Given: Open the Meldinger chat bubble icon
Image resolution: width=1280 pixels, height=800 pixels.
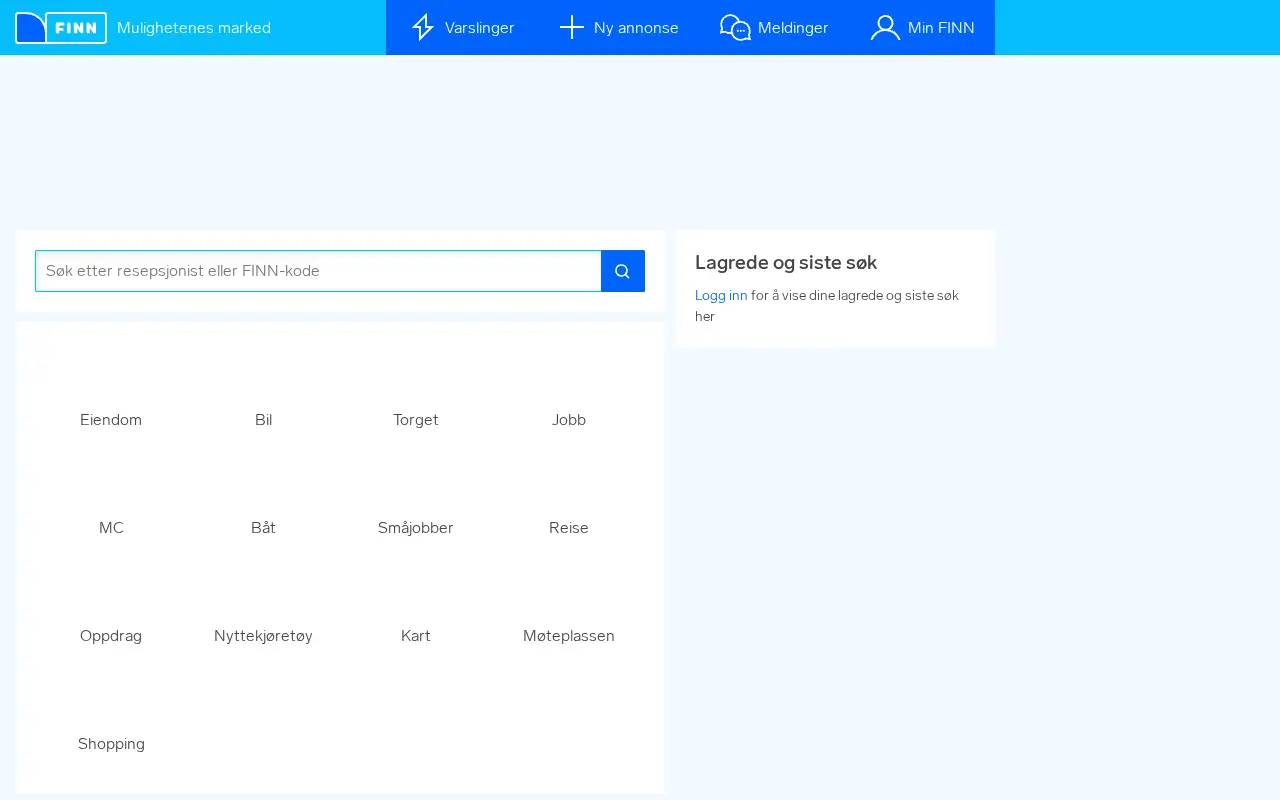Looking at the screenshot, I should coord(735,27).
